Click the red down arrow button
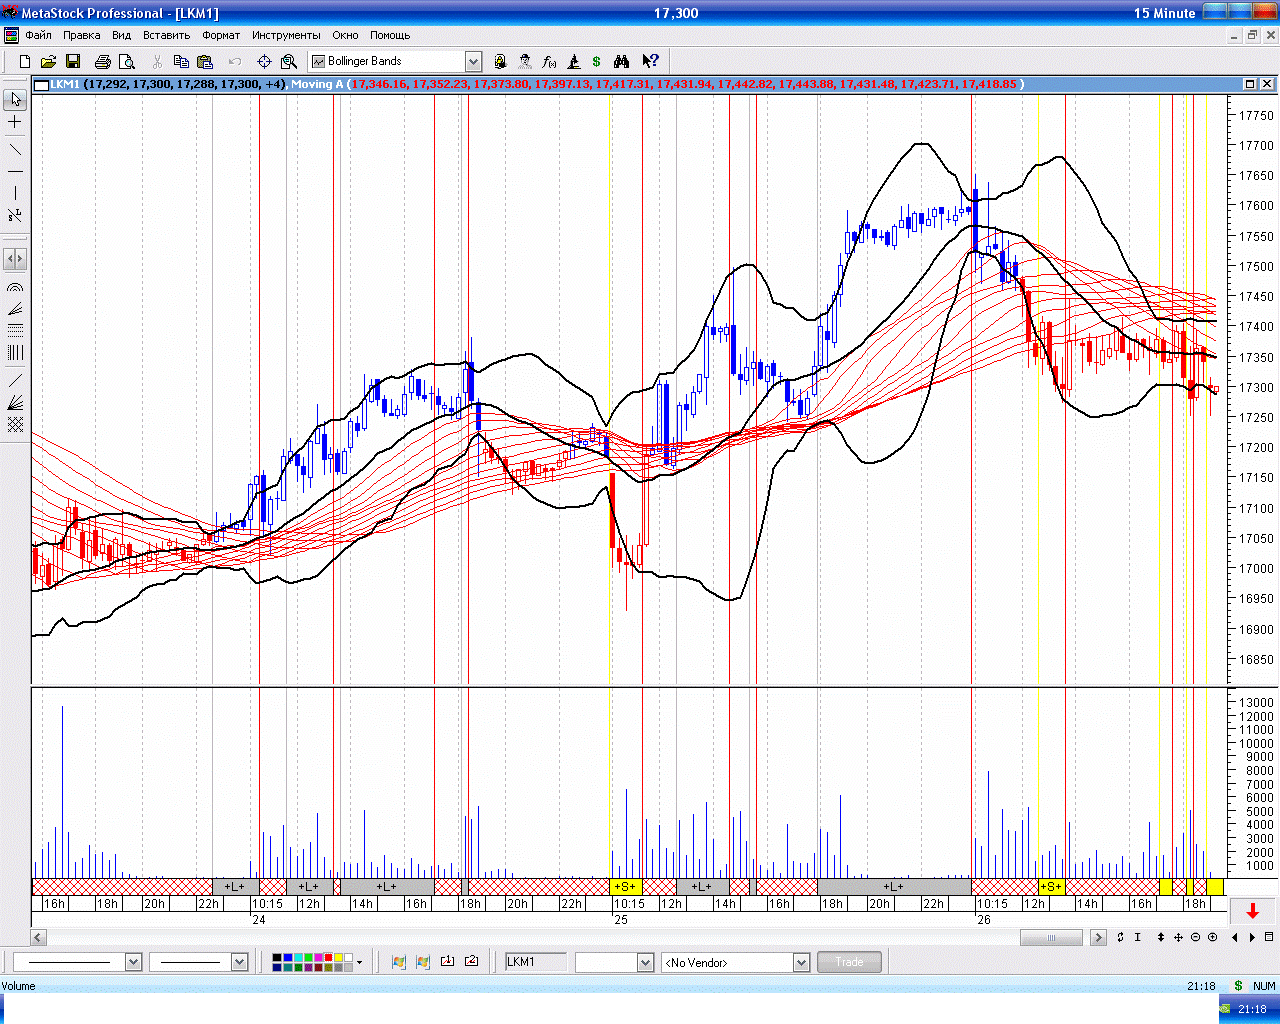 (x=1252, y=911)
